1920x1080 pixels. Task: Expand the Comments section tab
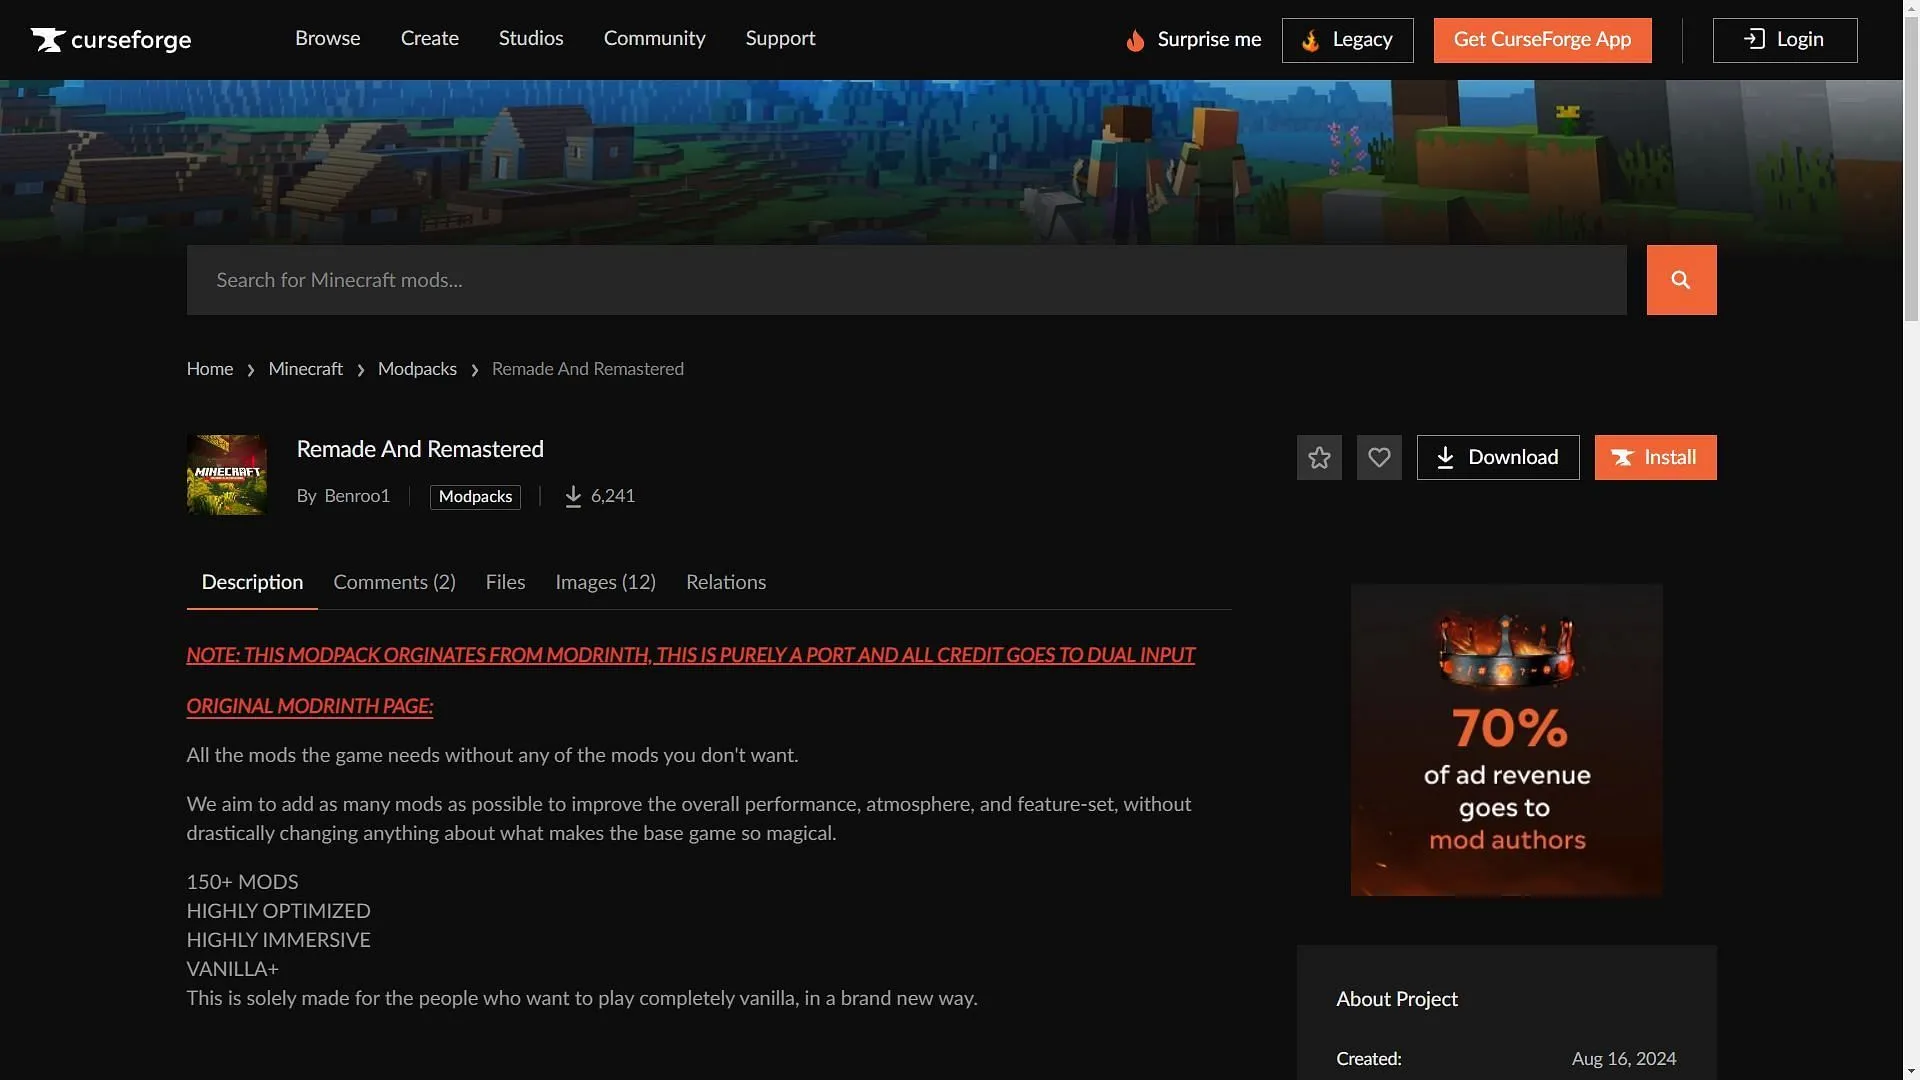coord(394,583)
